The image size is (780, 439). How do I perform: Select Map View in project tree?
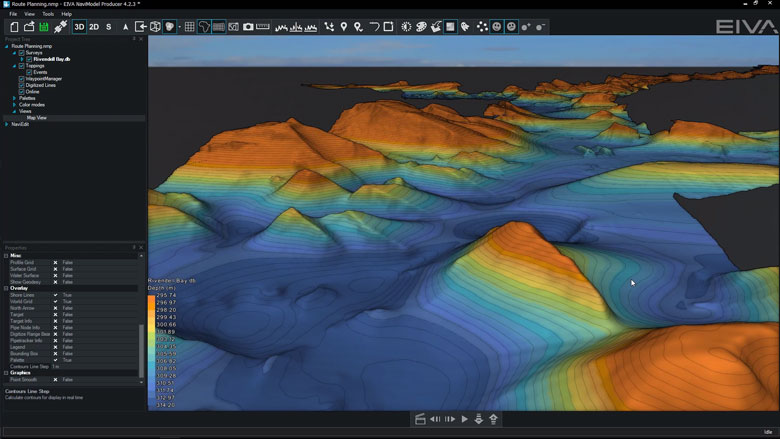click(36, 117)
